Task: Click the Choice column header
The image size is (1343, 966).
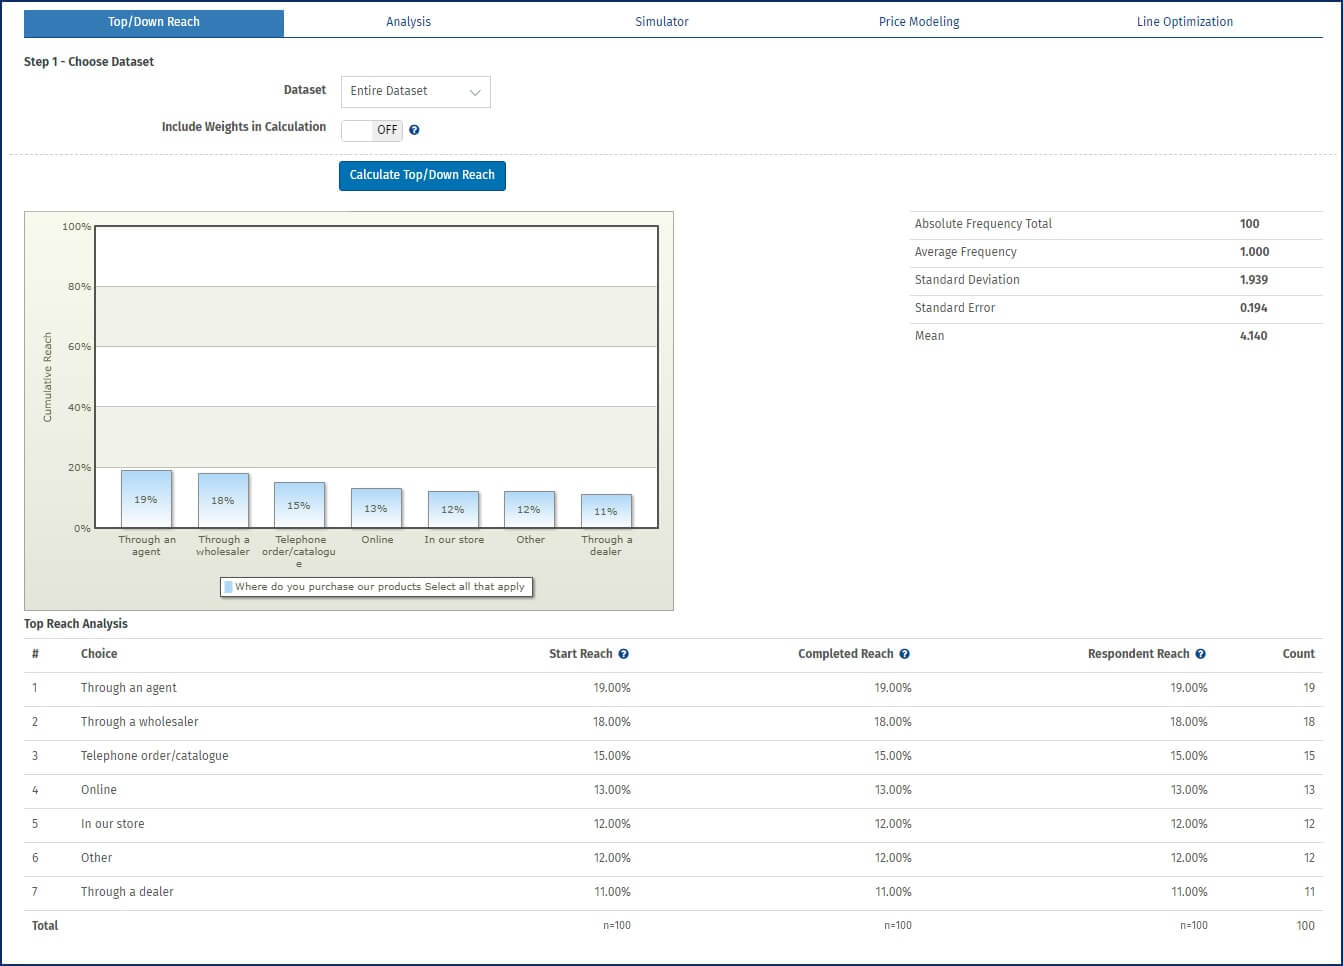Action: (x=99, y=654)
